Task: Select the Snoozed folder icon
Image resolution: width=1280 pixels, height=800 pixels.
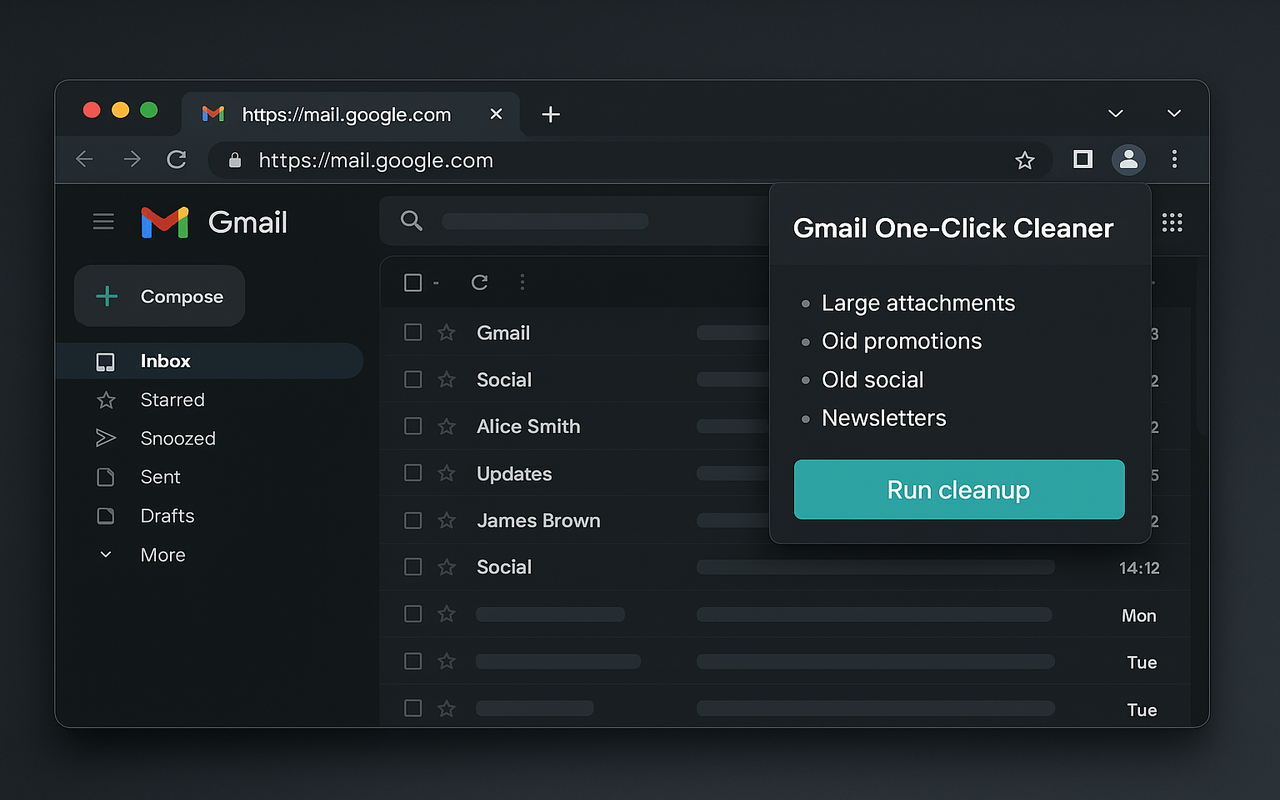Action: pyautogui.click(x=107, y=438)
